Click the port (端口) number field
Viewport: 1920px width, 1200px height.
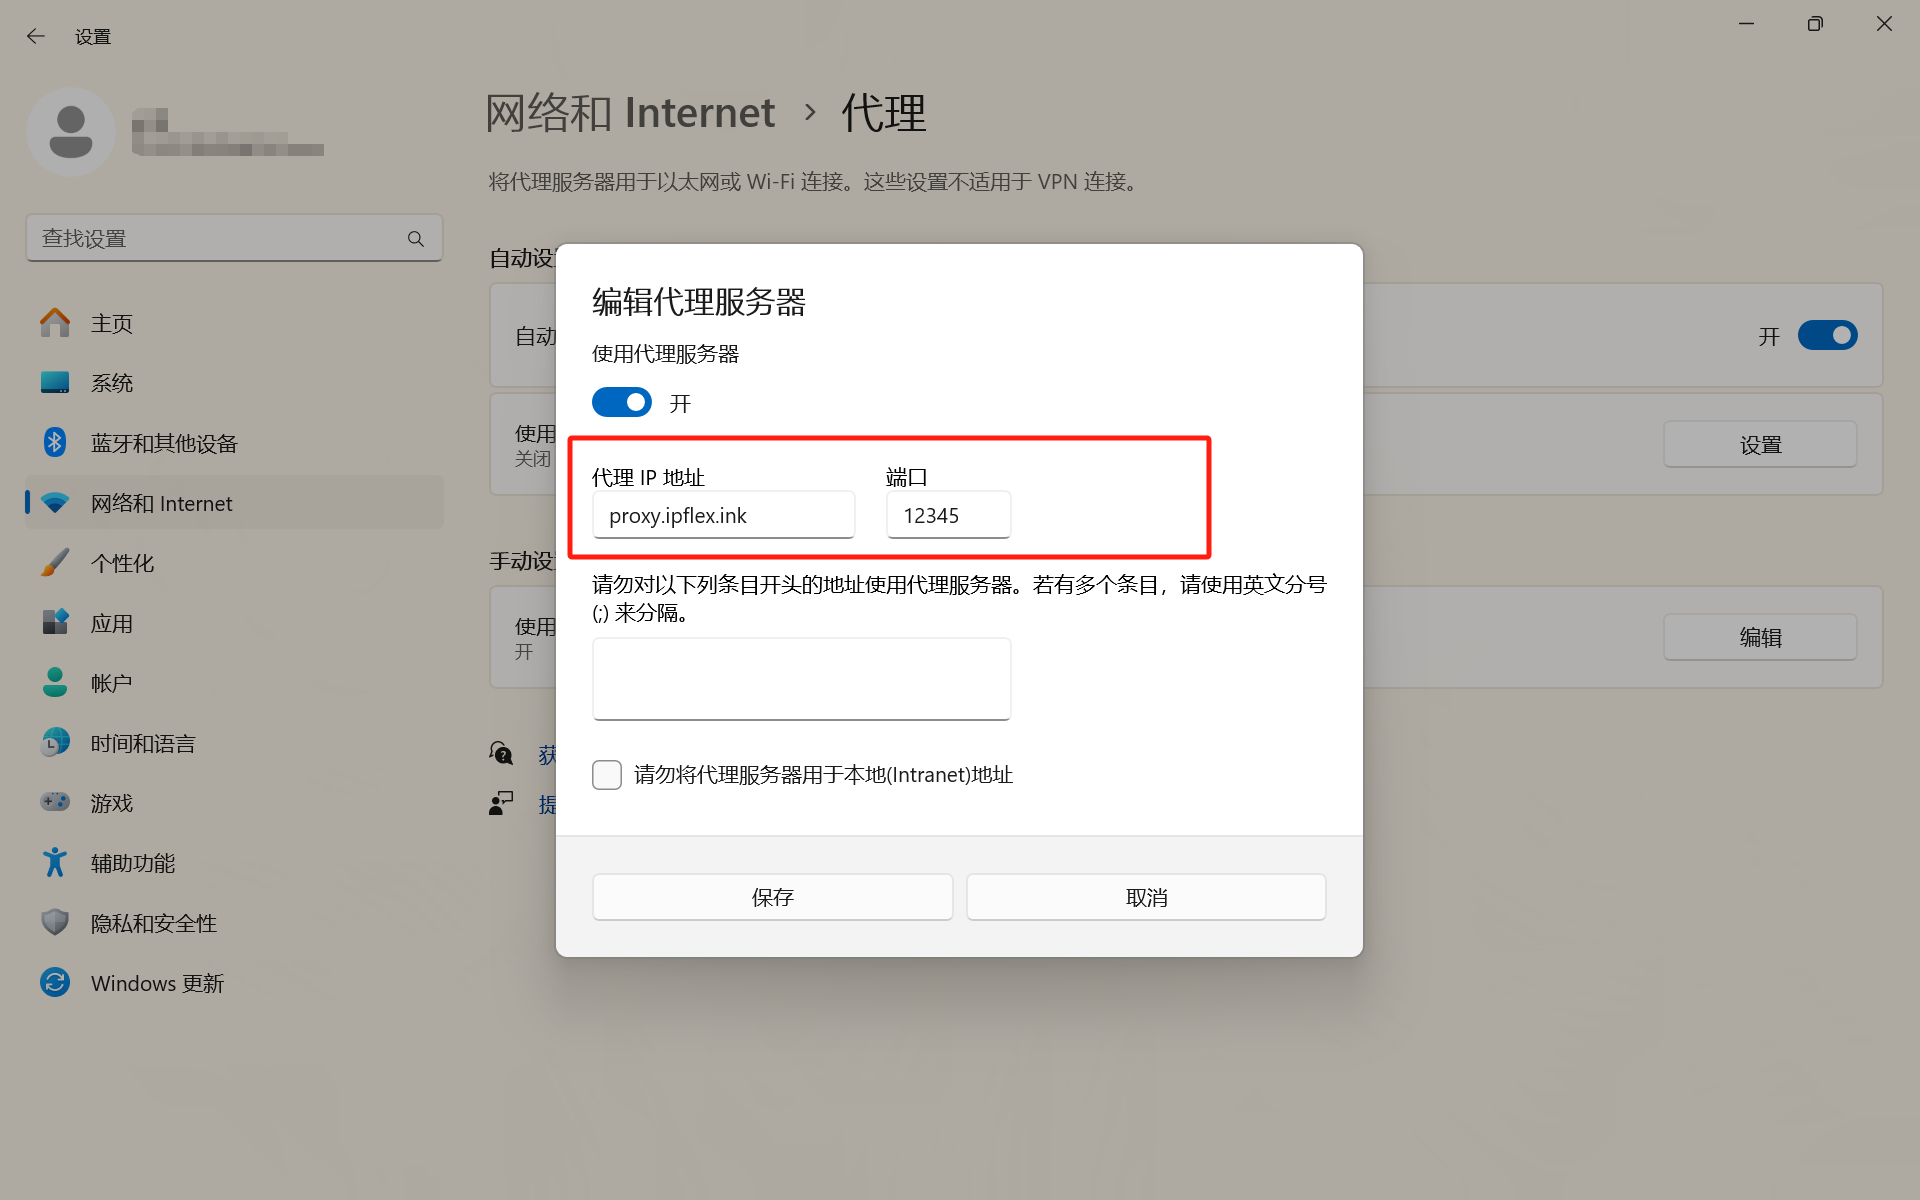pos(948,516)
